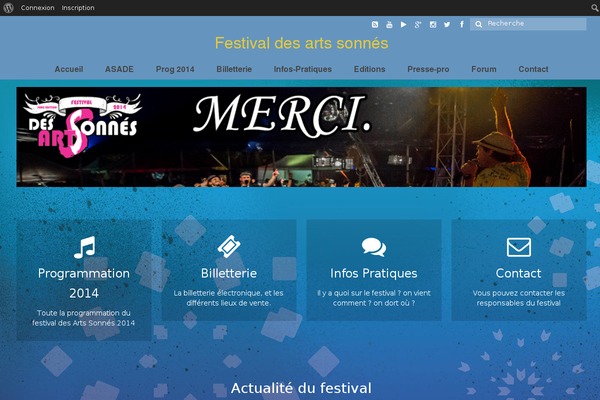600x400 pixels.
Task: Open the Twitter social icon
Action: (x=447, y=24)
